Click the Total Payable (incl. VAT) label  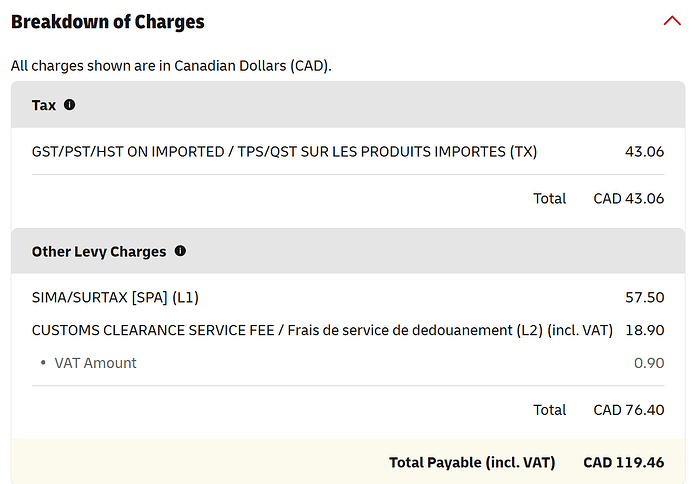coord(472,462)
